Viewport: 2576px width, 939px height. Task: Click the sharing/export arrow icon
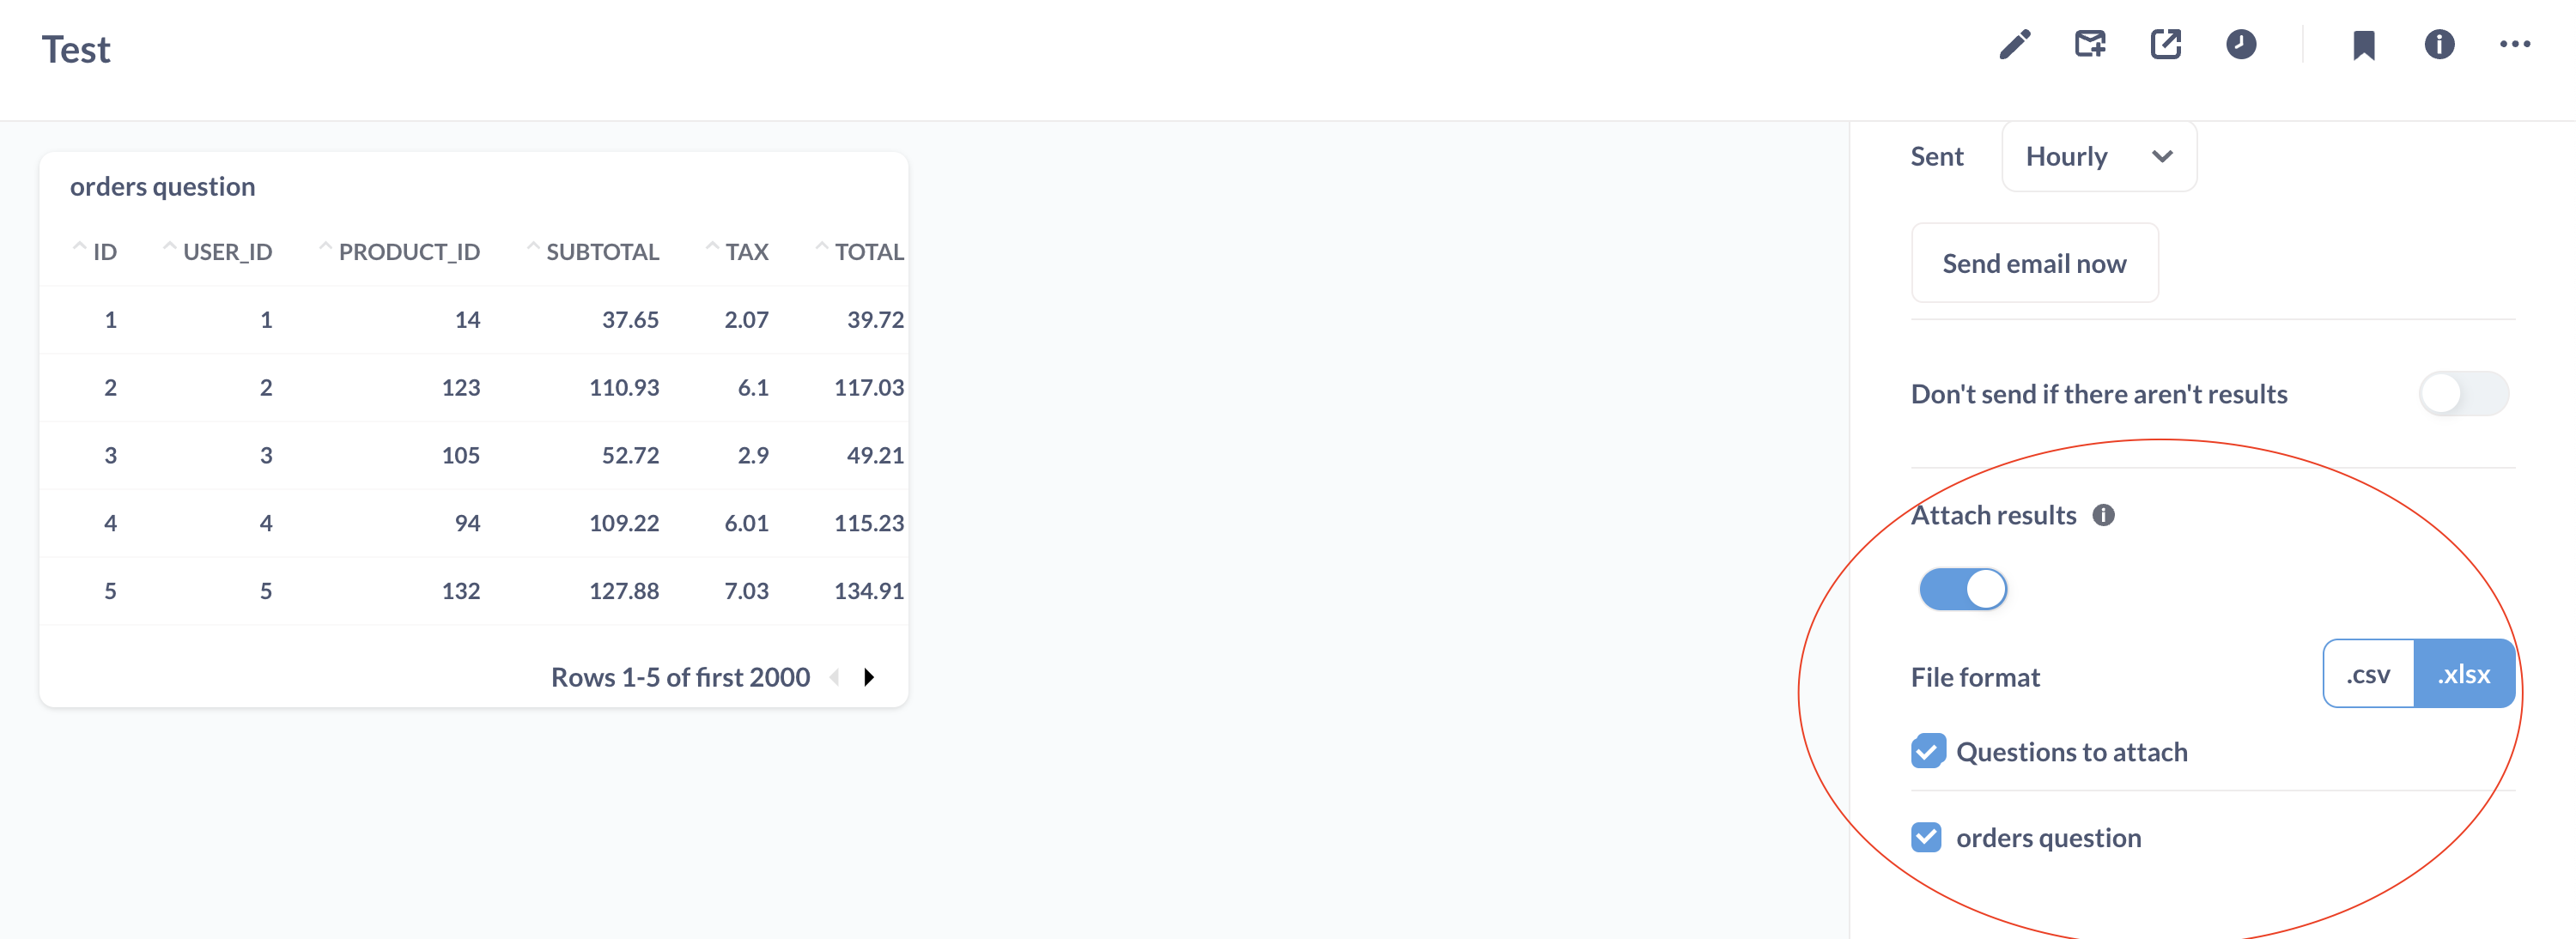point(2165,44)
